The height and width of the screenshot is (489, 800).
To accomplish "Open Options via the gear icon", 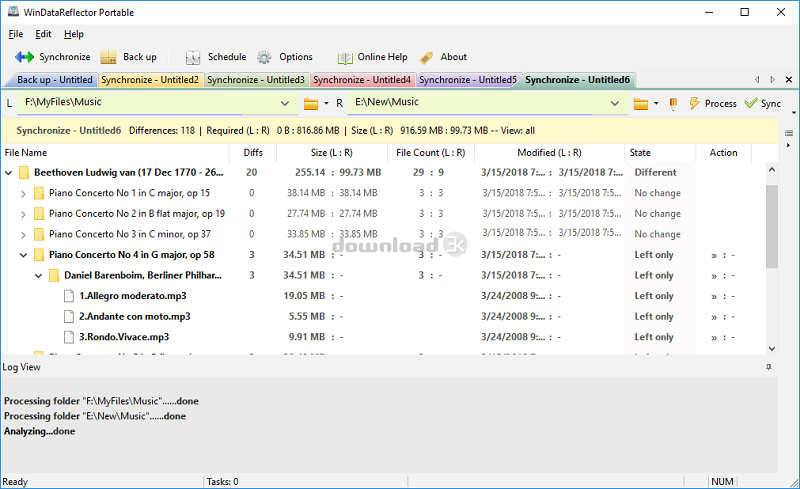I will tap(265, 57).
